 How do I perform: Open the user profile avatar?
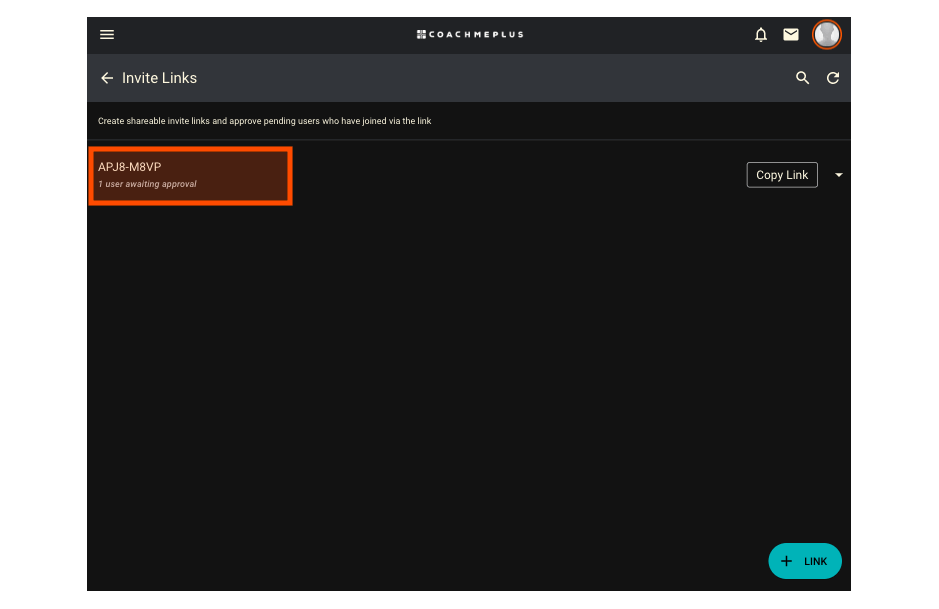coord(826,35)
